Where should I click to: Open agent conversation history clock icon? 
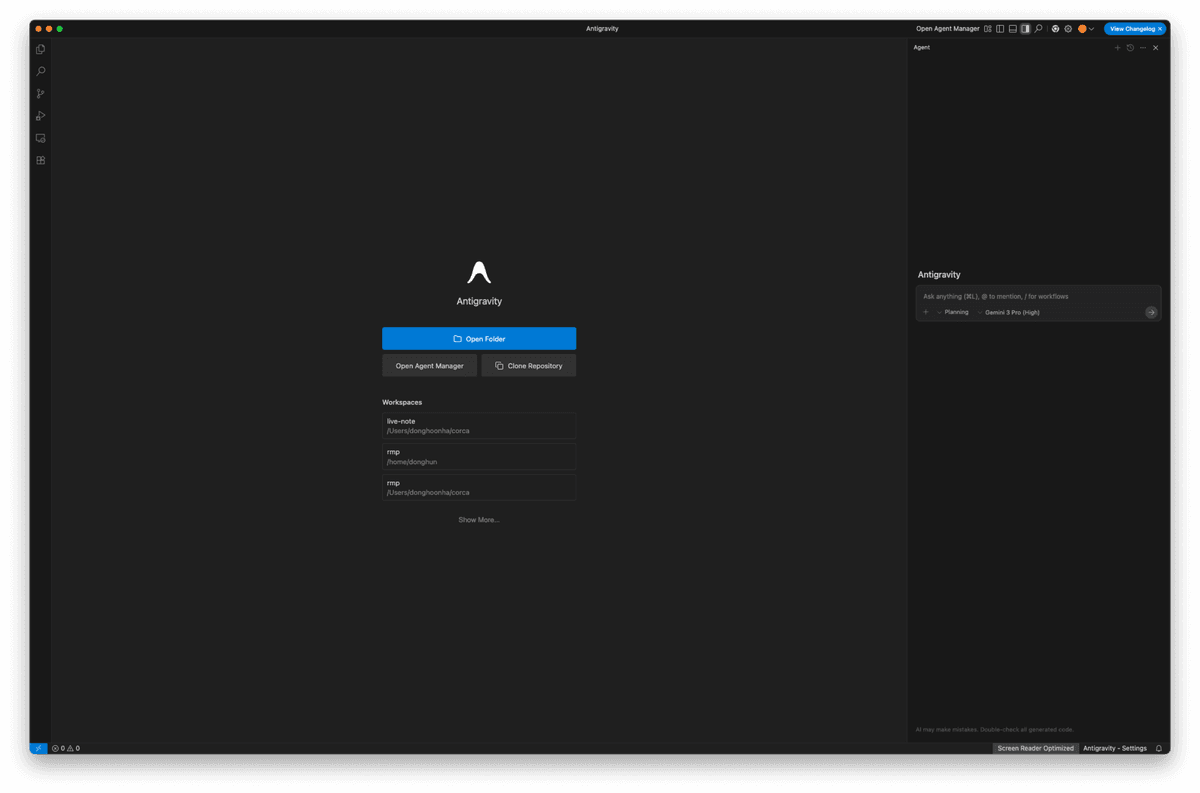click(1130, 48)
